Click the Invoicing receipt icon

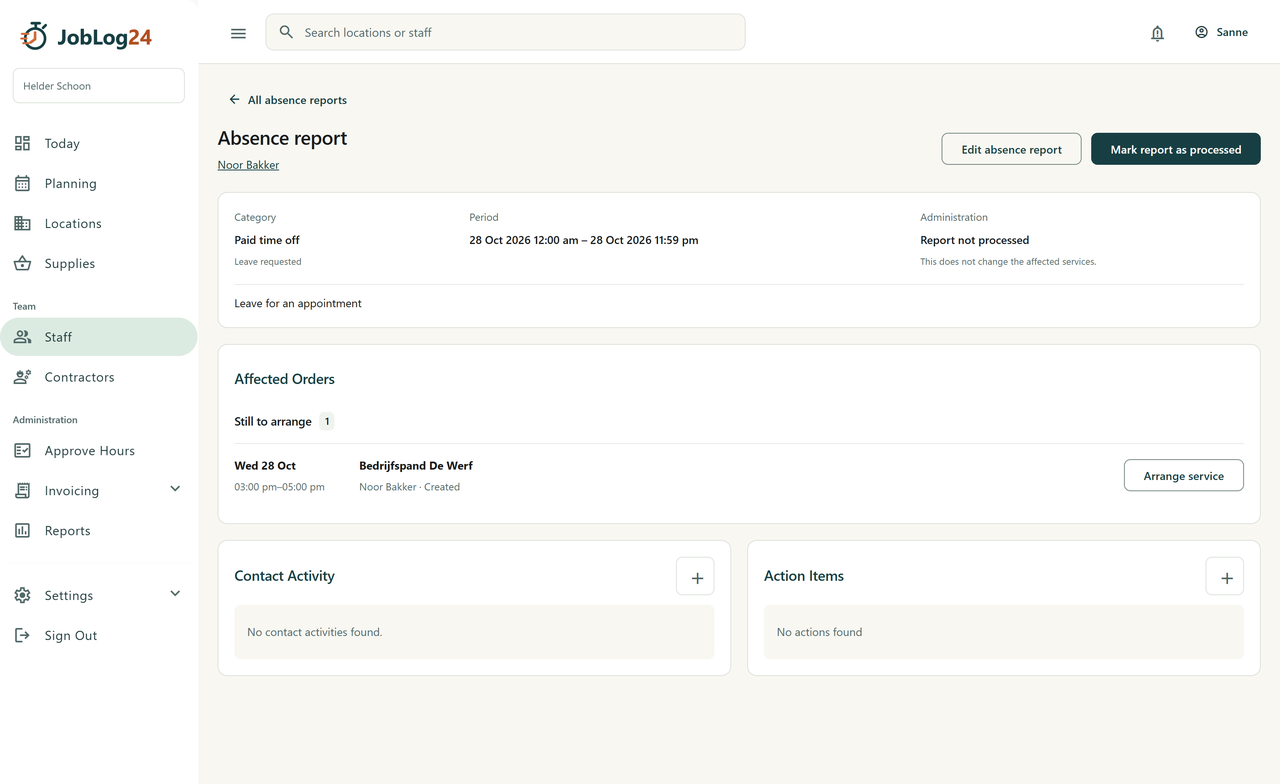(x=22, y=490)
